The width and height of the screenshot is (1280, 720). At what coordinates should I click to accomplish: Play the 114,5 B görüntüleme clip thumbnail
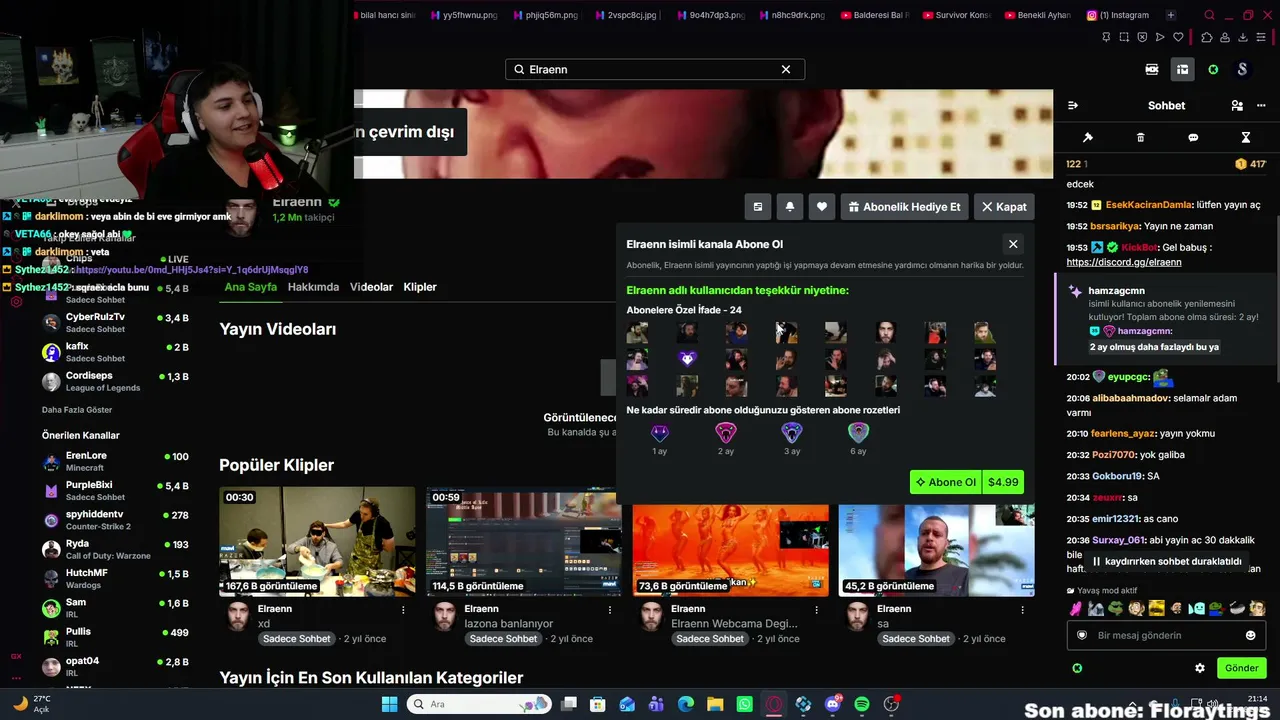pos(524,541)
